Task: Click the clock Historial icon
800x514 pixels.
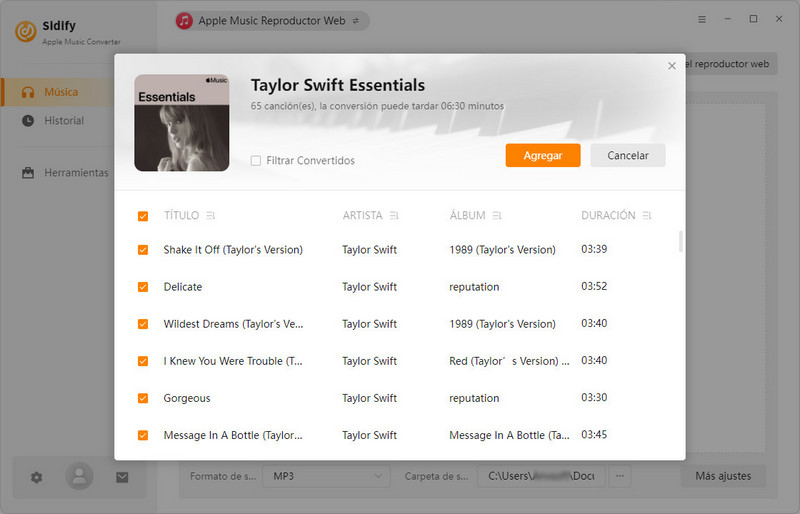Action: 28,121
